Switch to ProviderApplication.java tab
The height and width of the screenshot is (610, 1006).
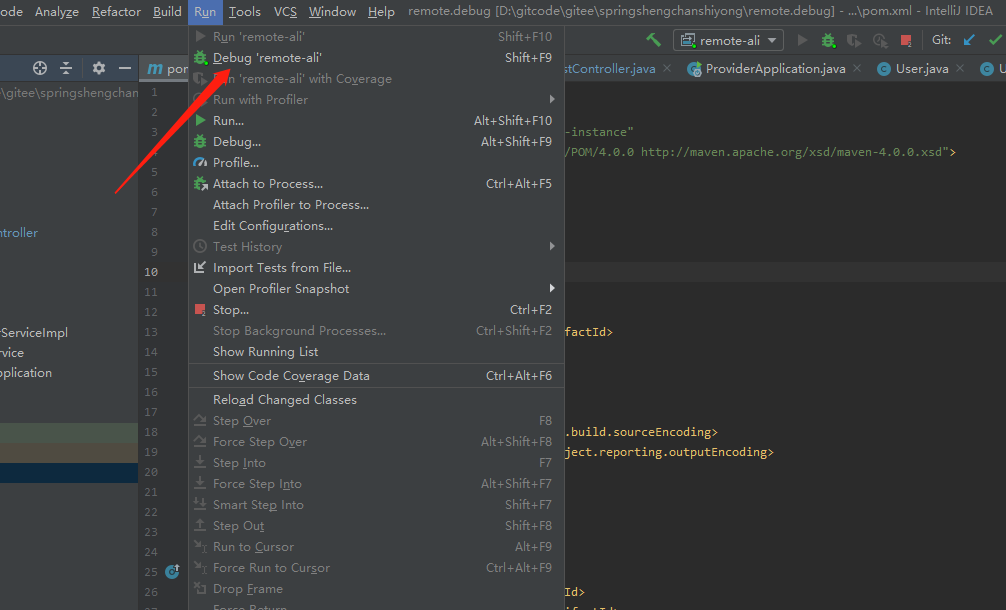[x=775, y=69]
